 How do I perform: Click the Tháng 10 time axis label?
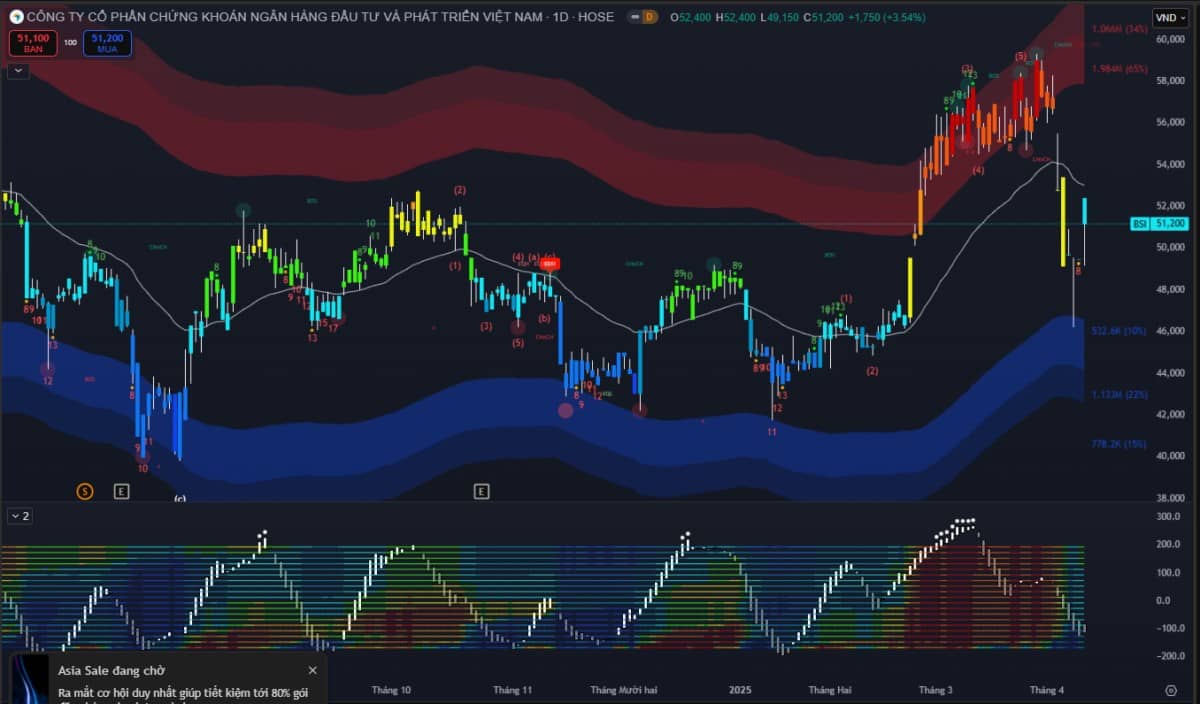click(x=391, y=690)
